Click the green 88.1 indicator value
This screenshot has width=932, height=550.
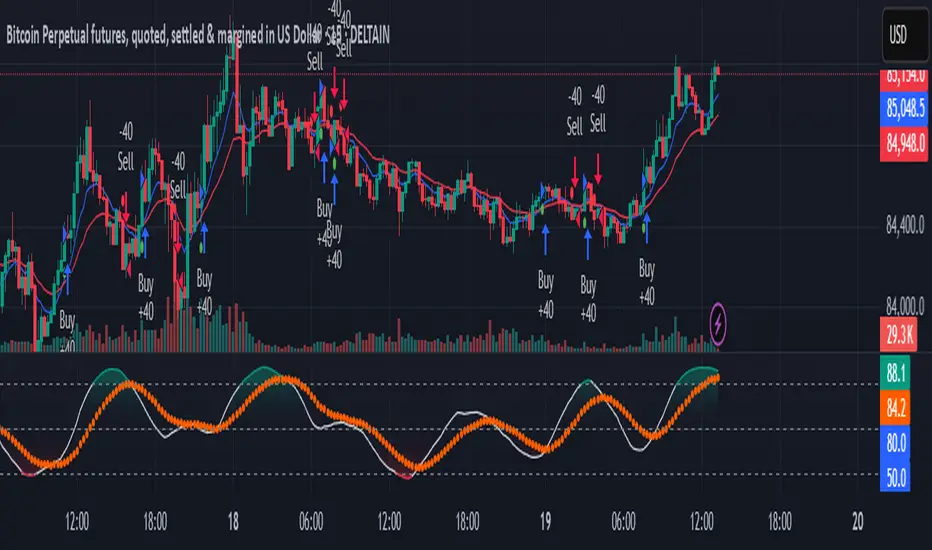click(895, 373)
